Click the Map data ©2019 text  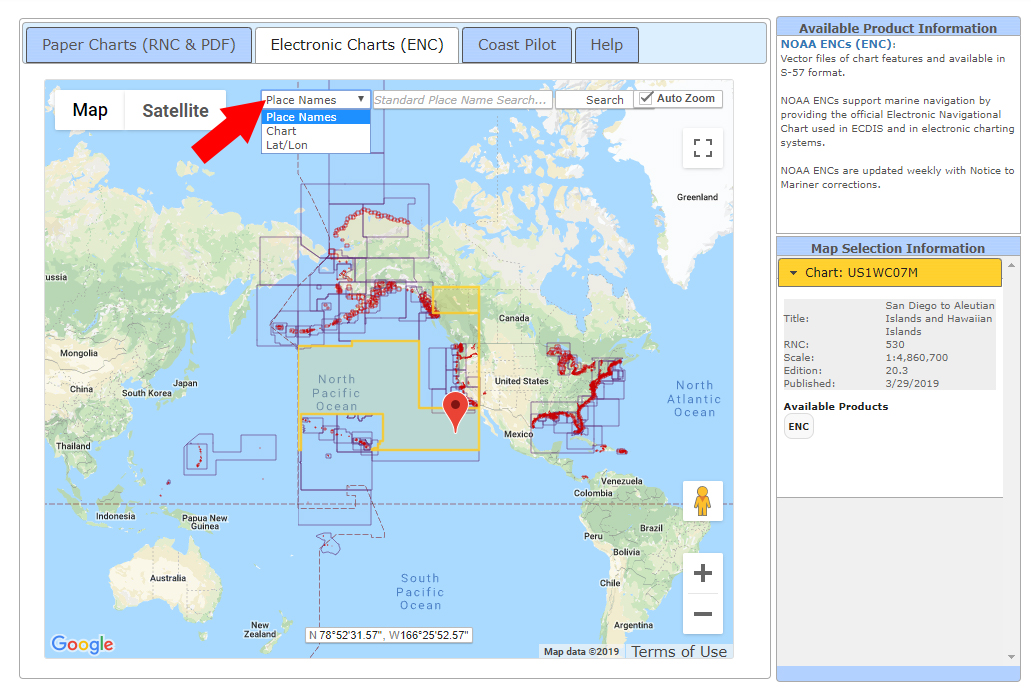tap(581, 652)
